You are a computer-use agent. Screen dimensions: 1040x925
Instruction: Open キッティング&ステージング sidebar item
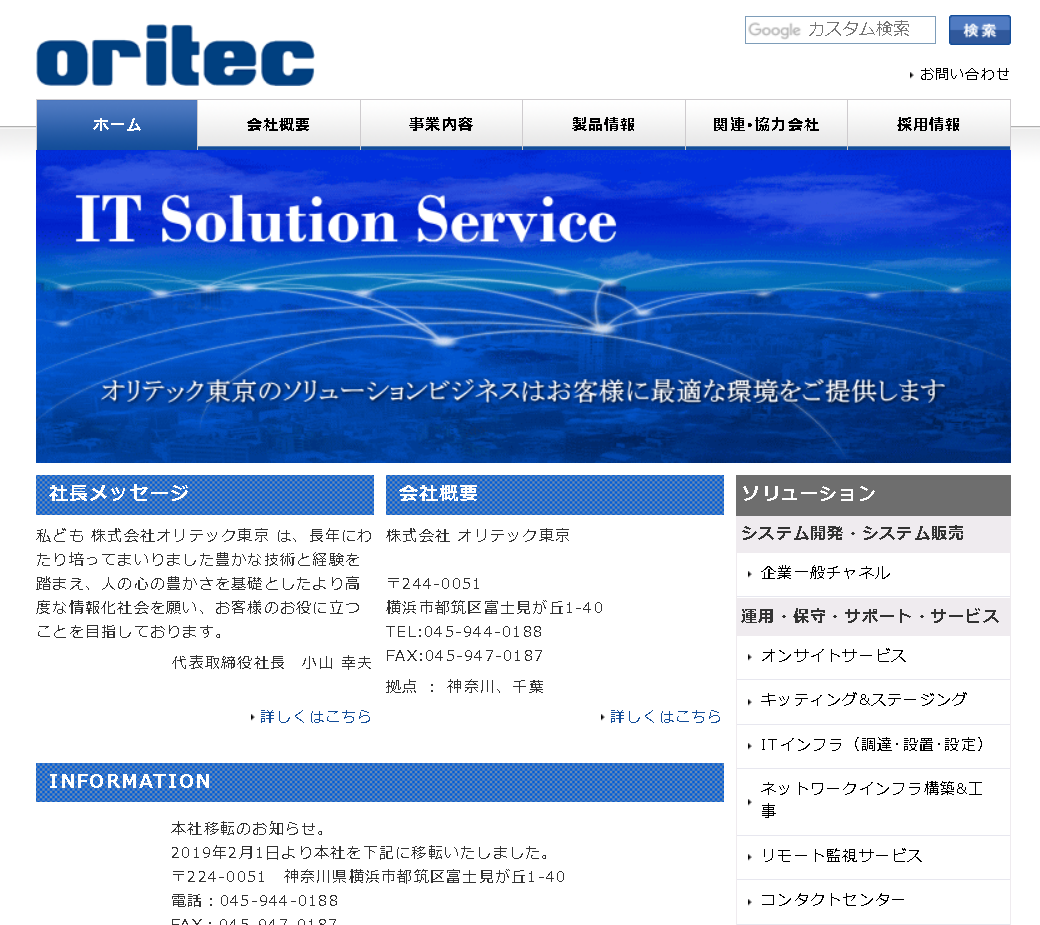[x=863, y=700]
